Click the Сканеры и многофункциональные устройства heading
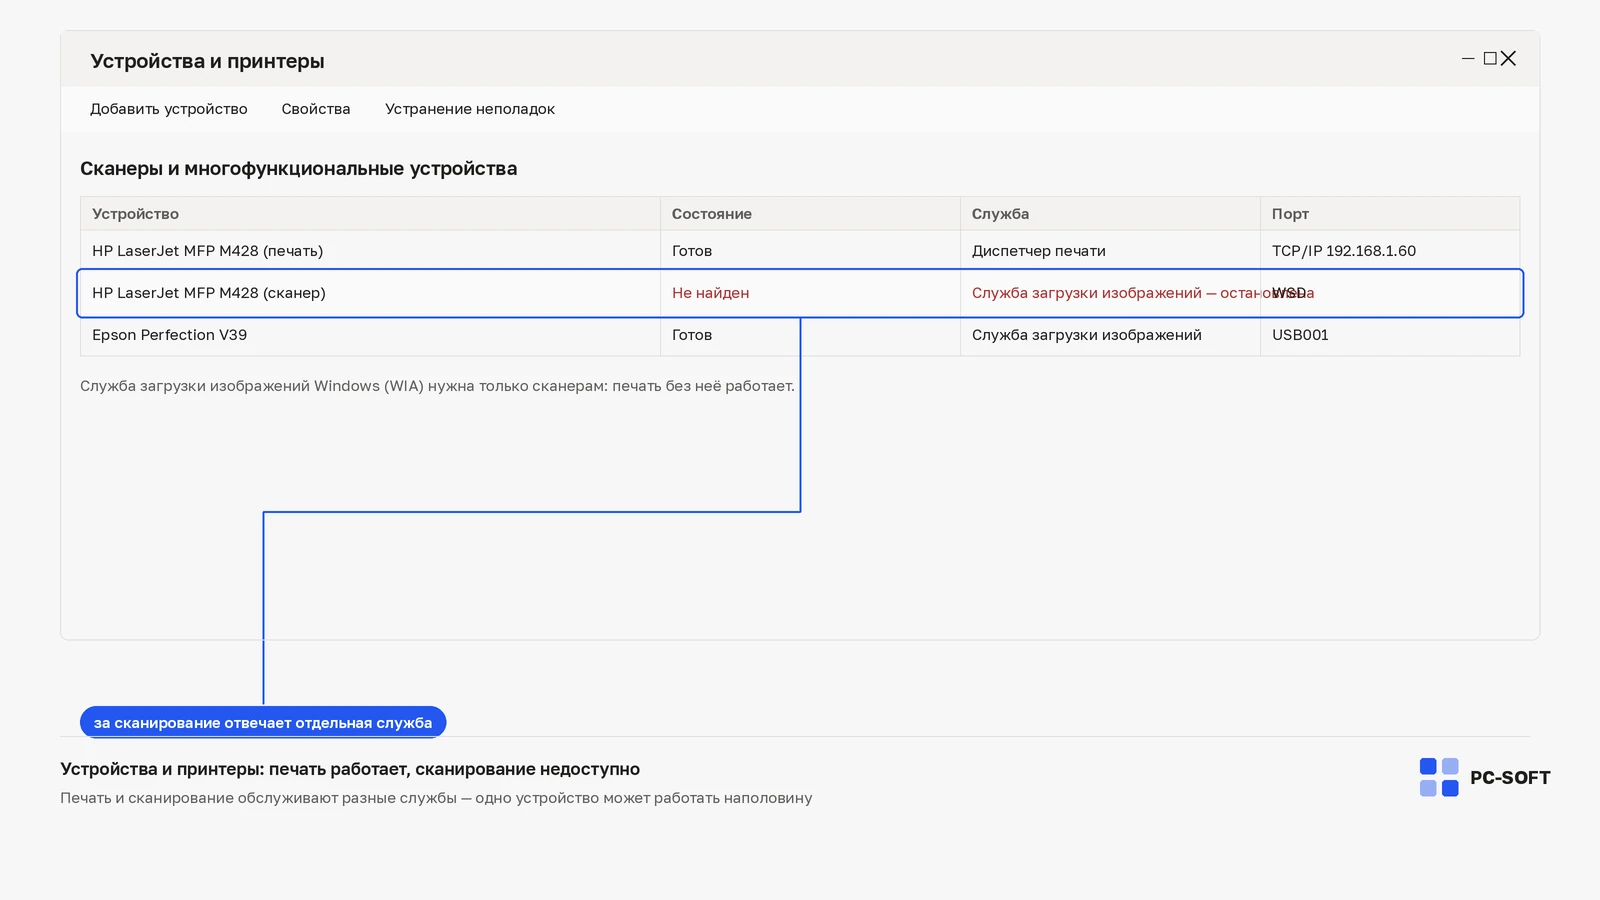The height and width of the screenshot is (900, 1600). (299, 169)
